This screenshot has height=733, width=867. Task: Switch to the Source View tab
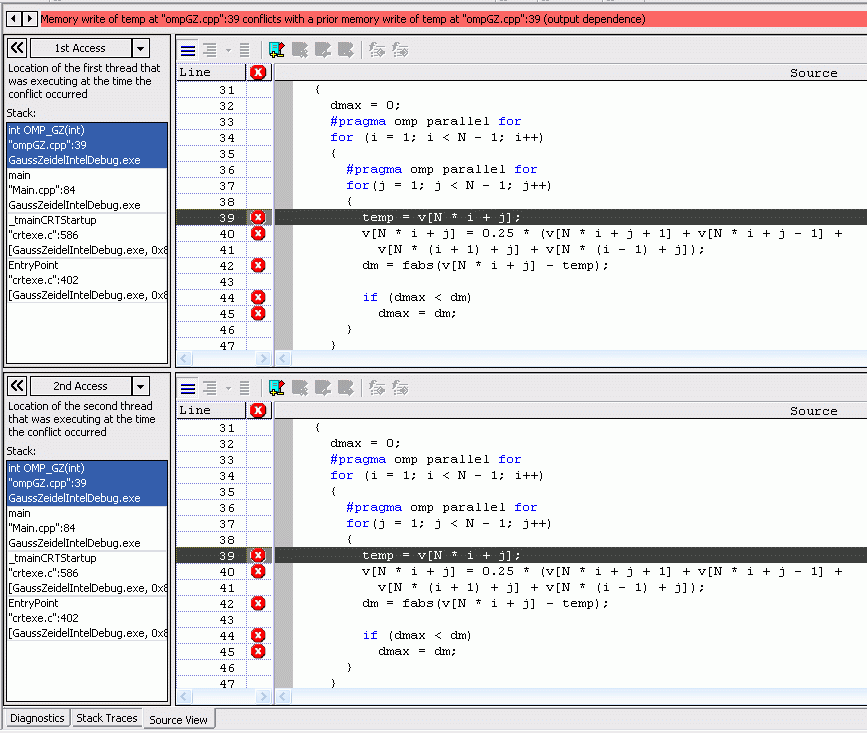[179, 720]
